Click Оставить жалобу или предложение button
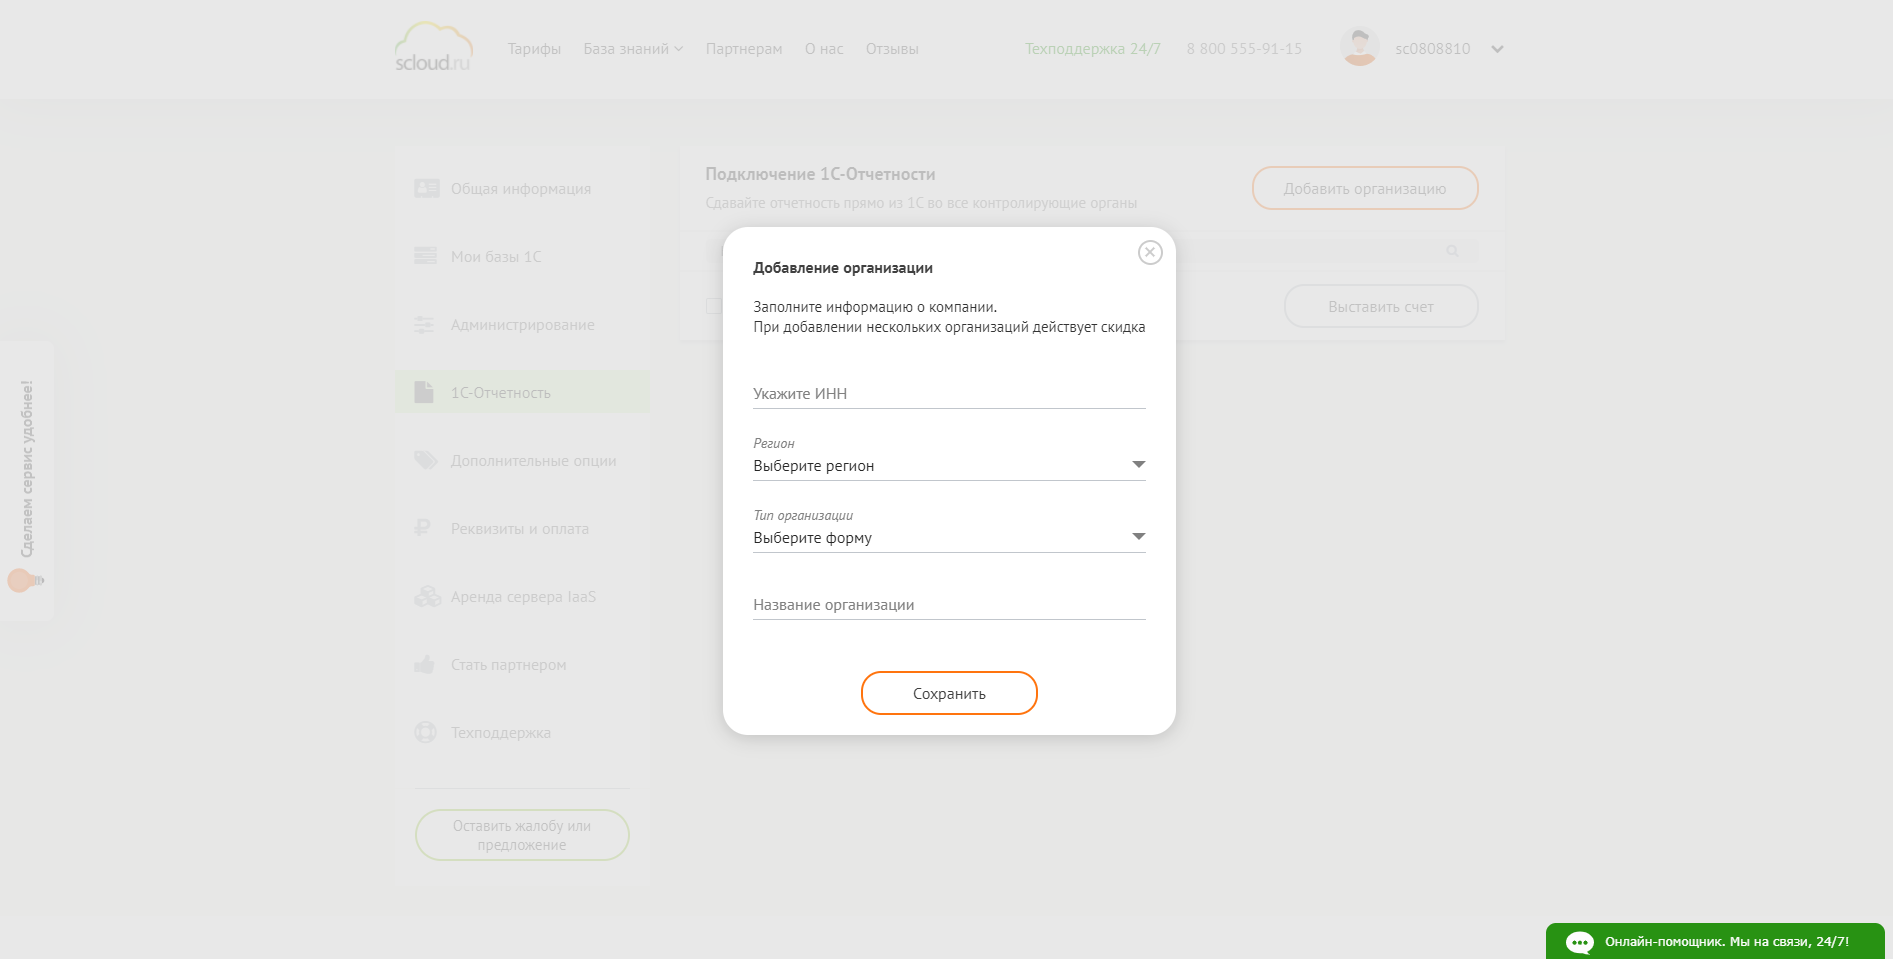 point(522,835)
